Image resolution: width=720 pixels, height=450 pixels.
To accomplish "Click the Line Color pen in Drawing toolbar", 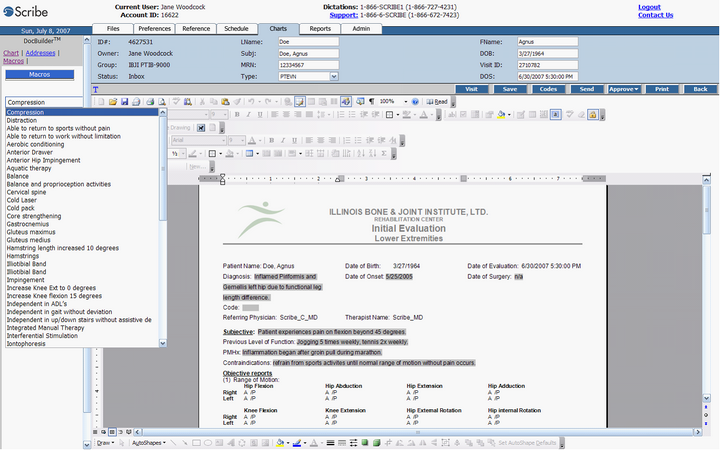I will (297, 443).
